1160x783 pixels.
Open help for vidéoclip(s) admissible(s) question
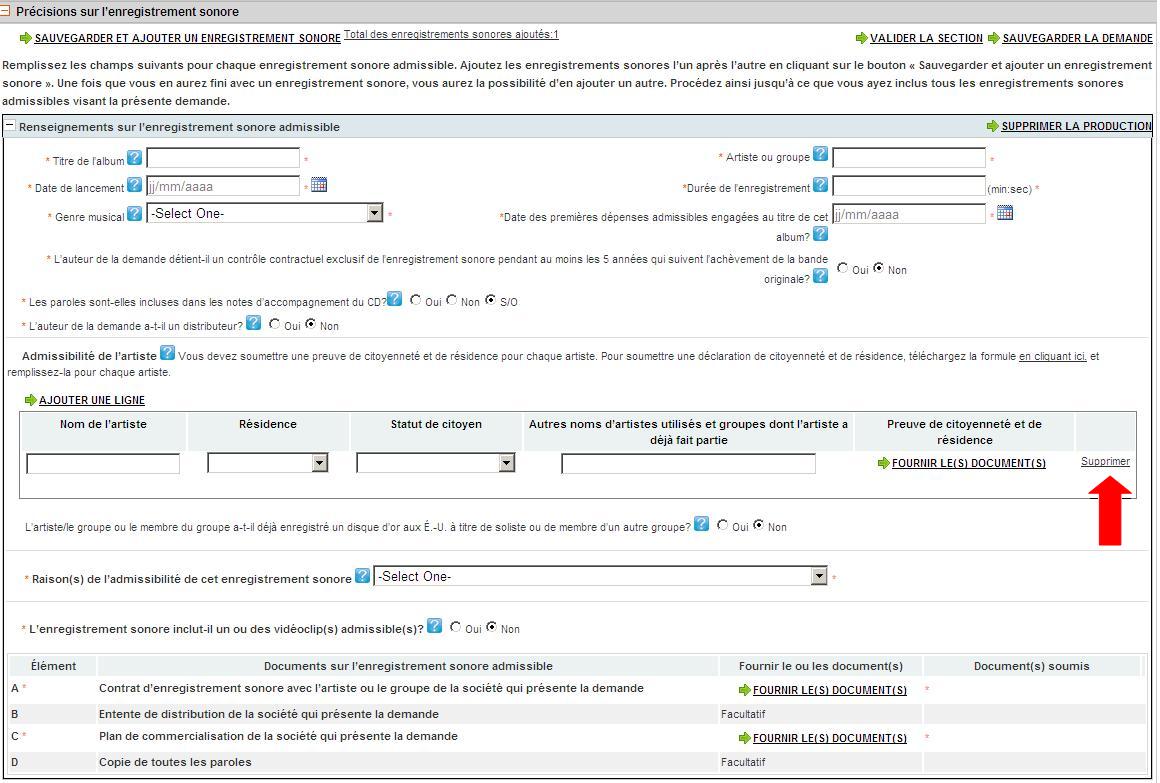(435, 626)
